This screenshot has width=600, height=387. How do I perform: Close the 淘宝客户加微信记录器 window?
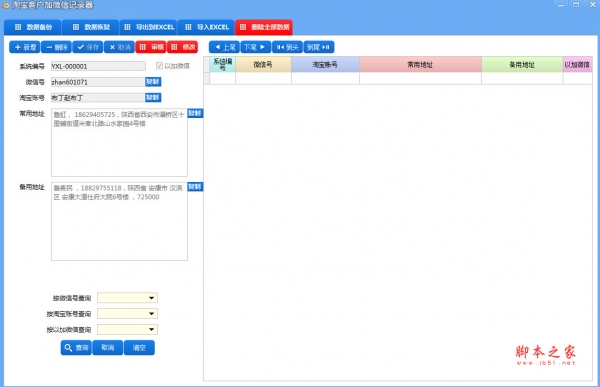[592, 5]
